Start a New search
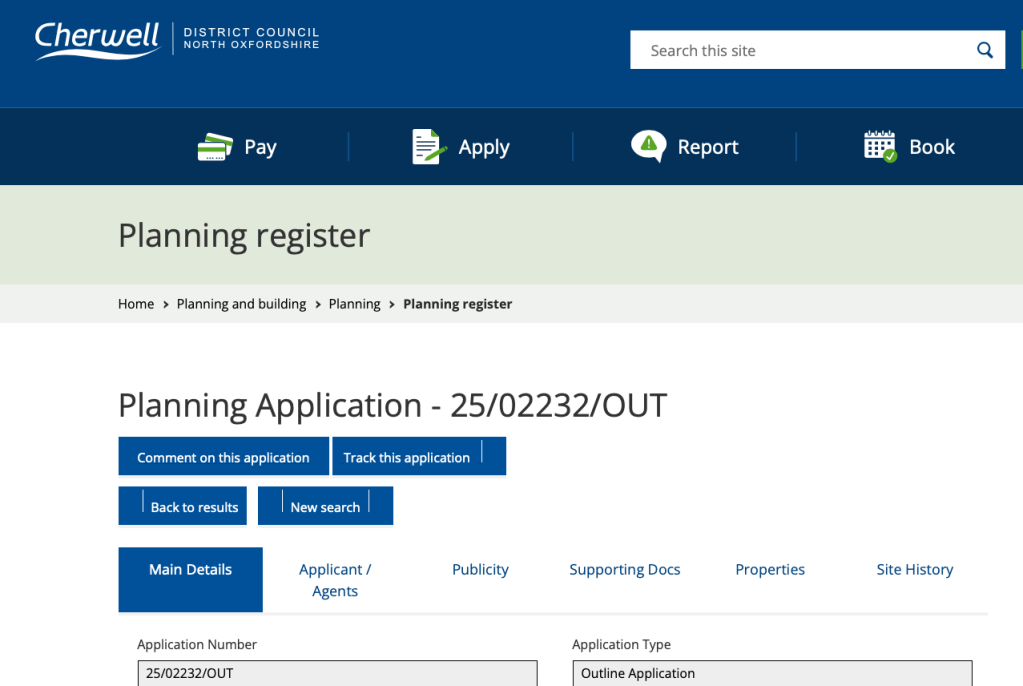 (325, 506)
